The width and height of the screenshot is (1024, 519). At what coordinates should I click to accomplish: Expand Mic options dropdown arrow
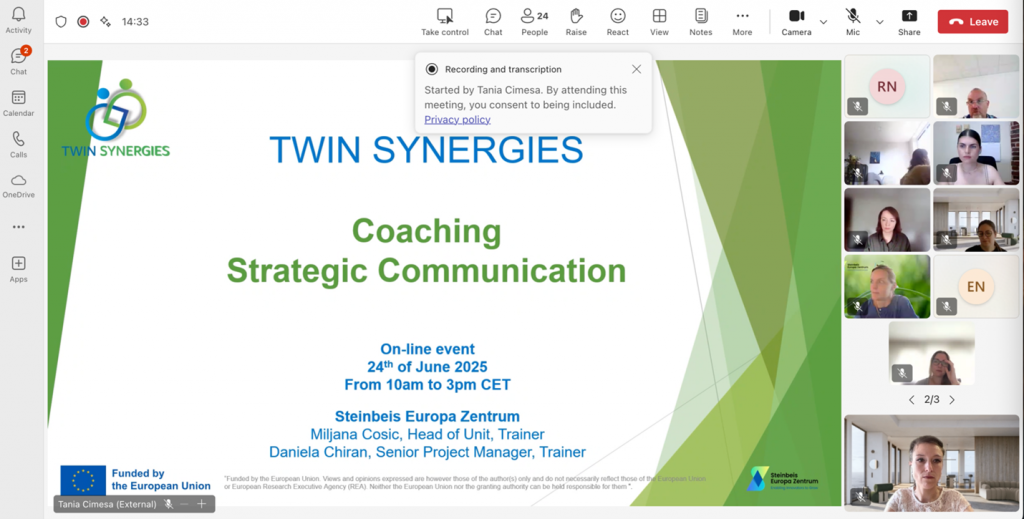880,22
